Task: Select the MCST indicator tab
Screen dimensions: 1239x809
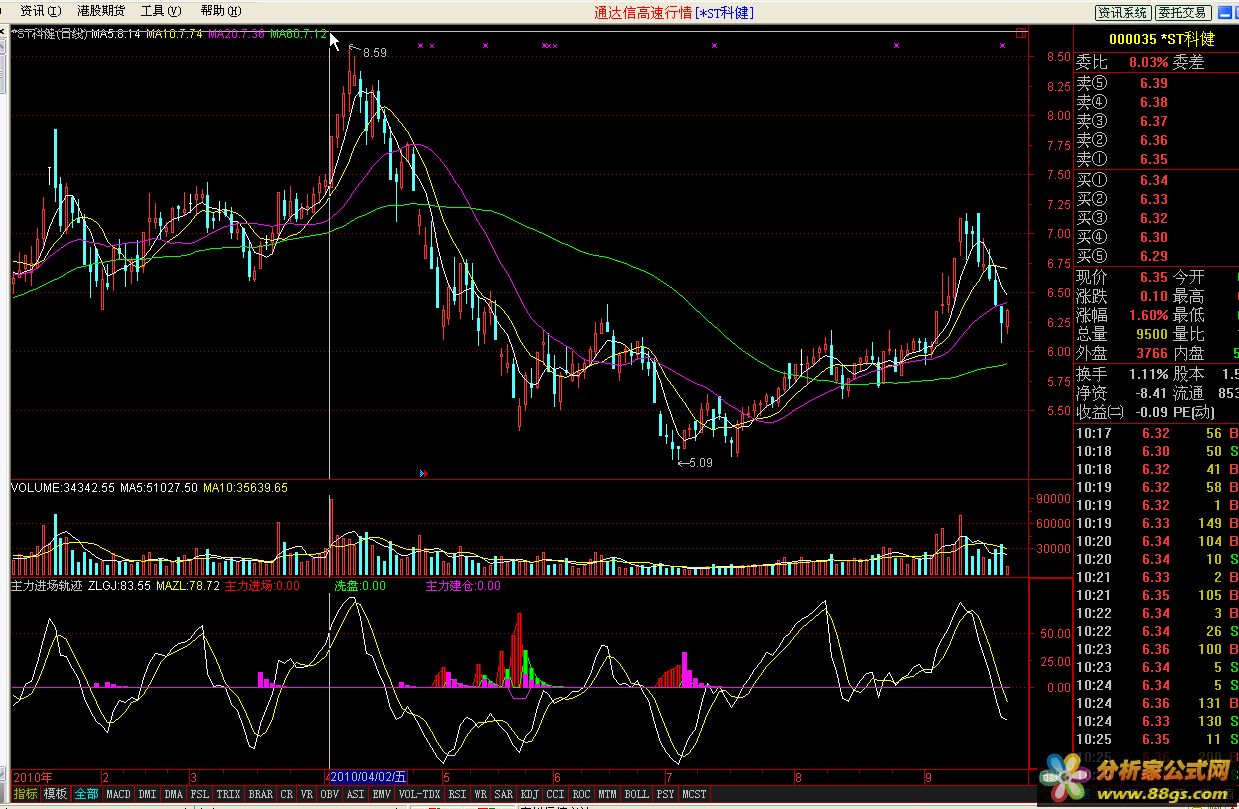Action: [694, 794]
